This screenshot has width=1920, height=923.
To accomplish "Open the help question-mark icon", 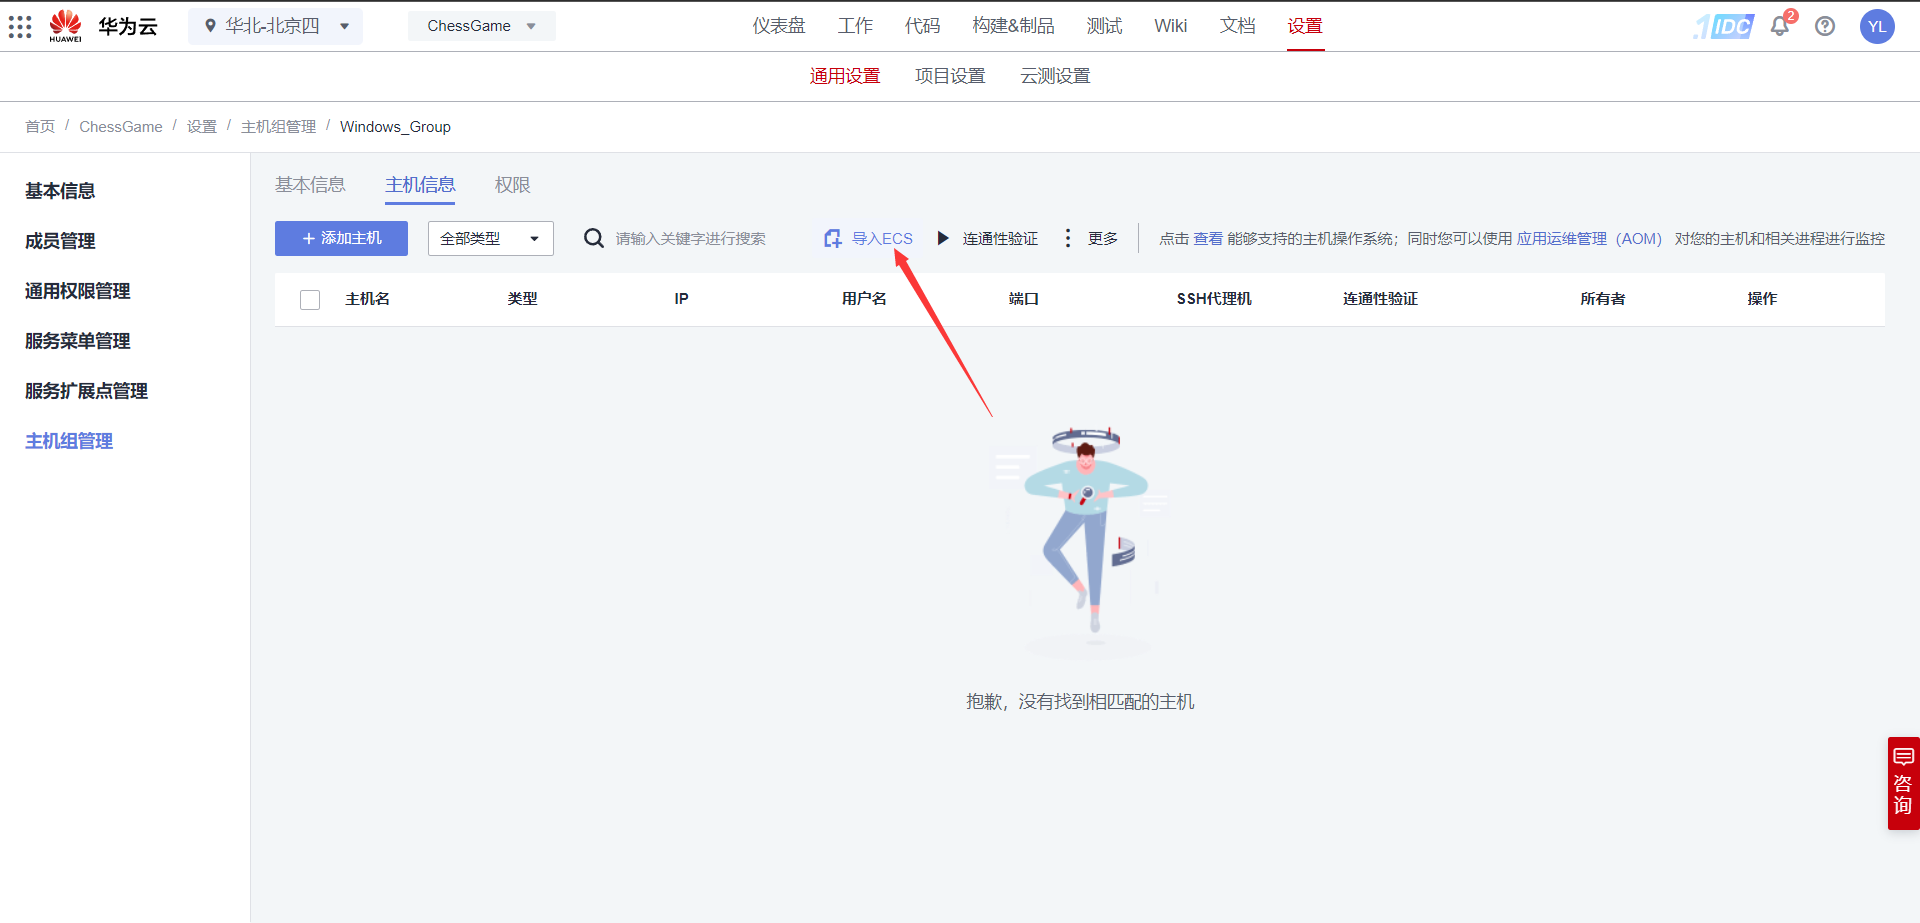I will 1825,26.
